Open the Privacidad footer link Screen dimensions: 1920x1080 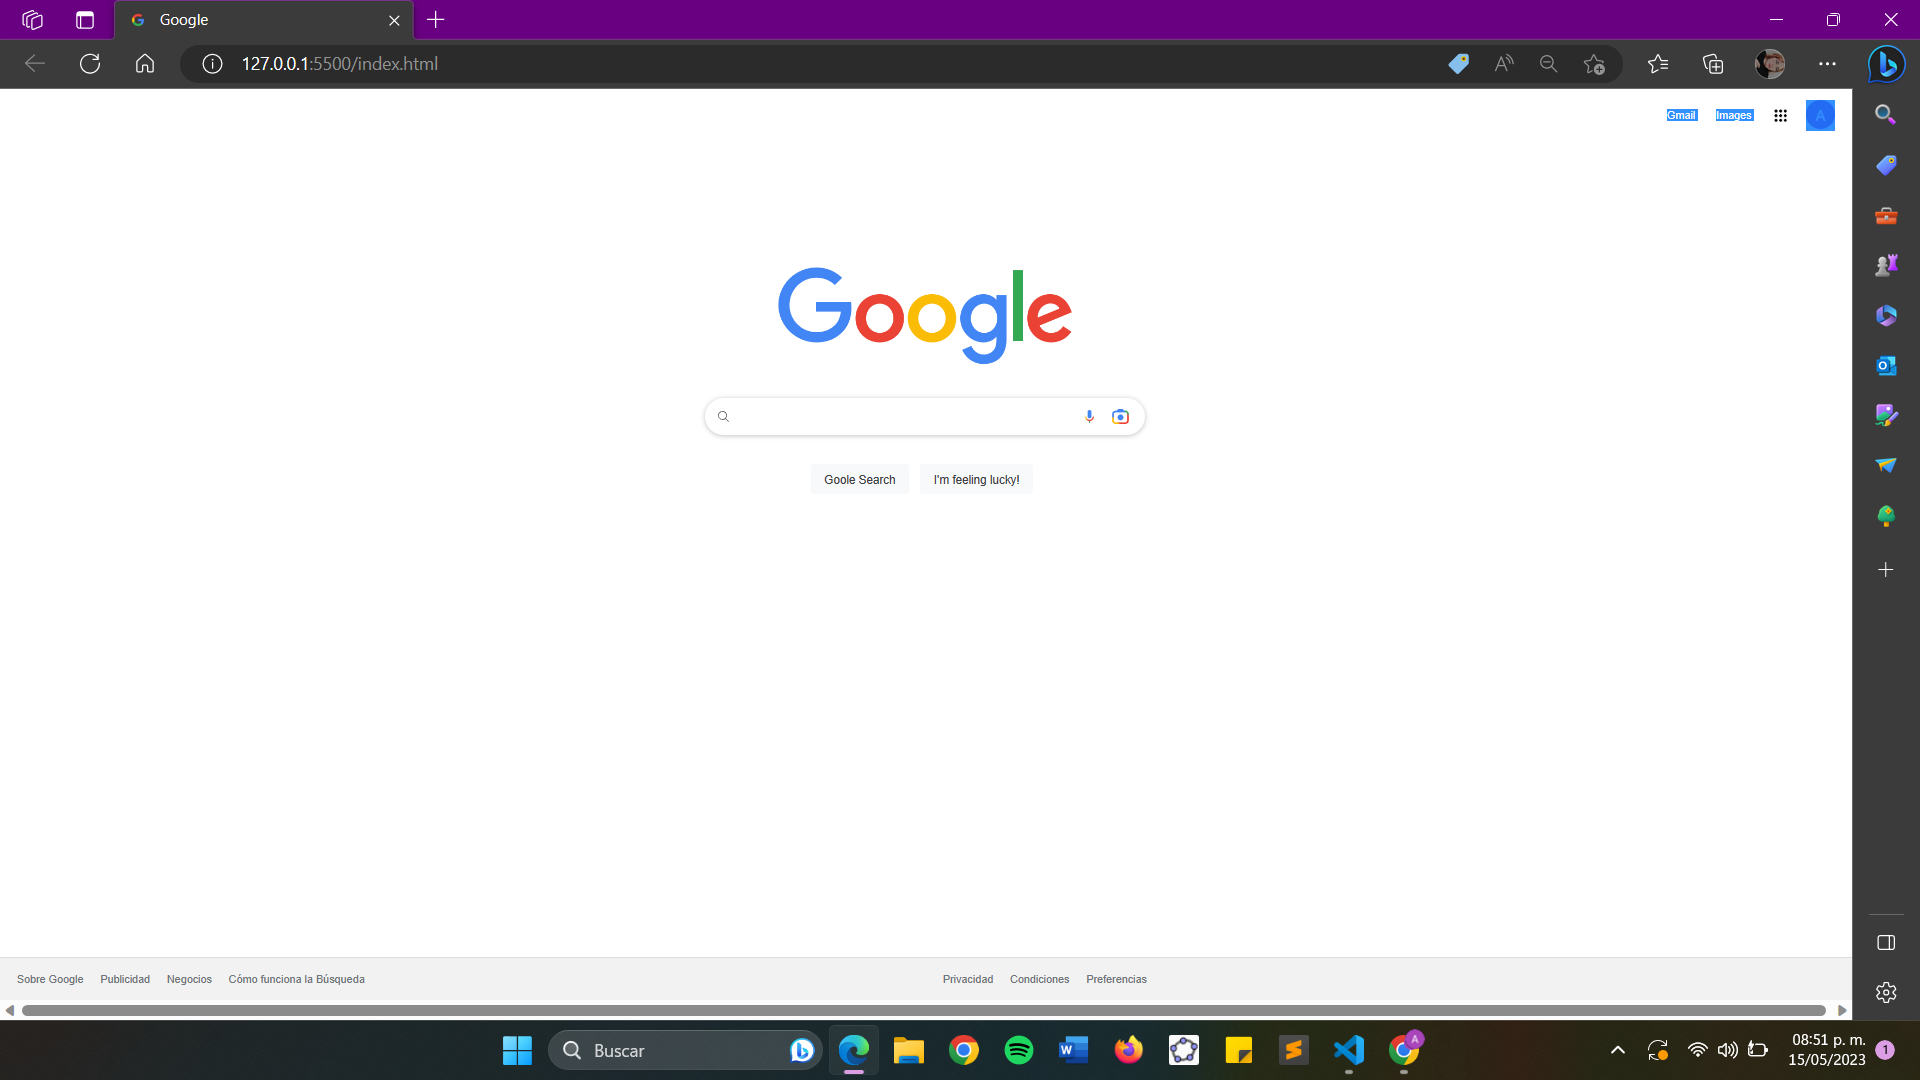[967, 979]
